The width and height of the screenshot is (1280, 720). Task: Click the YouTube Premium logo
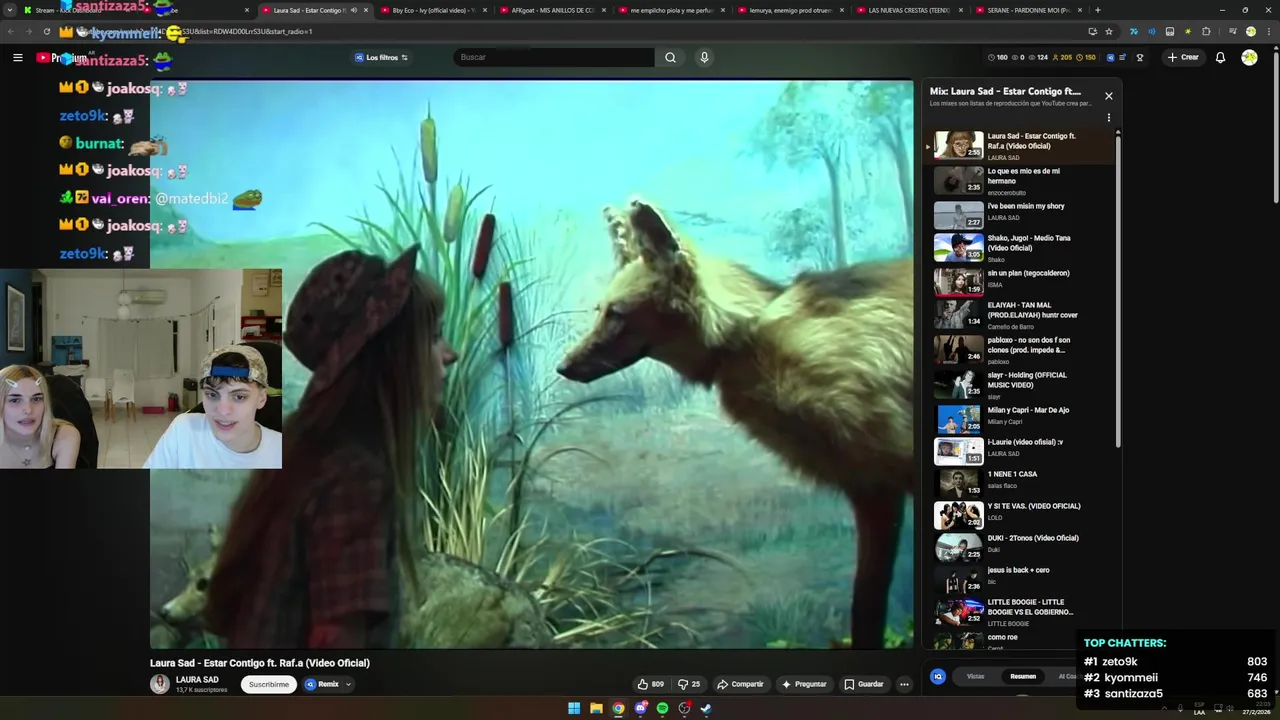pos(62,58)
